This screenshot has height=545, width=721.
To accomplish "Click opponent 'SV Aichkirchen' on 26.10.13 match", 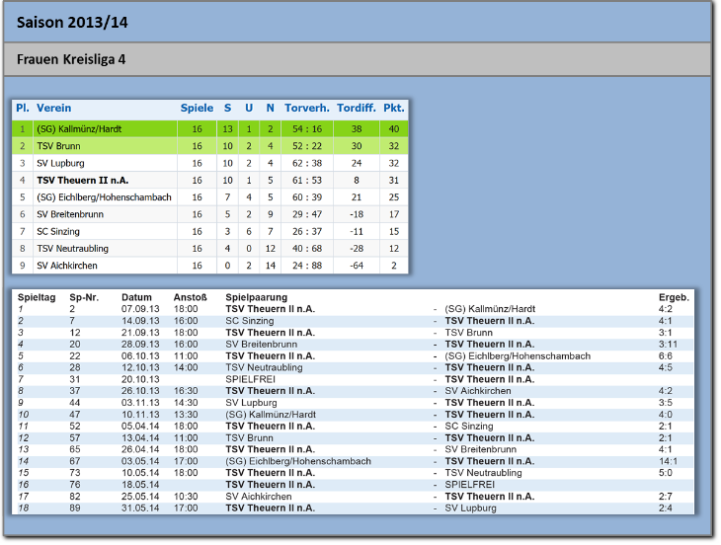I will click(x=478, y=391).
